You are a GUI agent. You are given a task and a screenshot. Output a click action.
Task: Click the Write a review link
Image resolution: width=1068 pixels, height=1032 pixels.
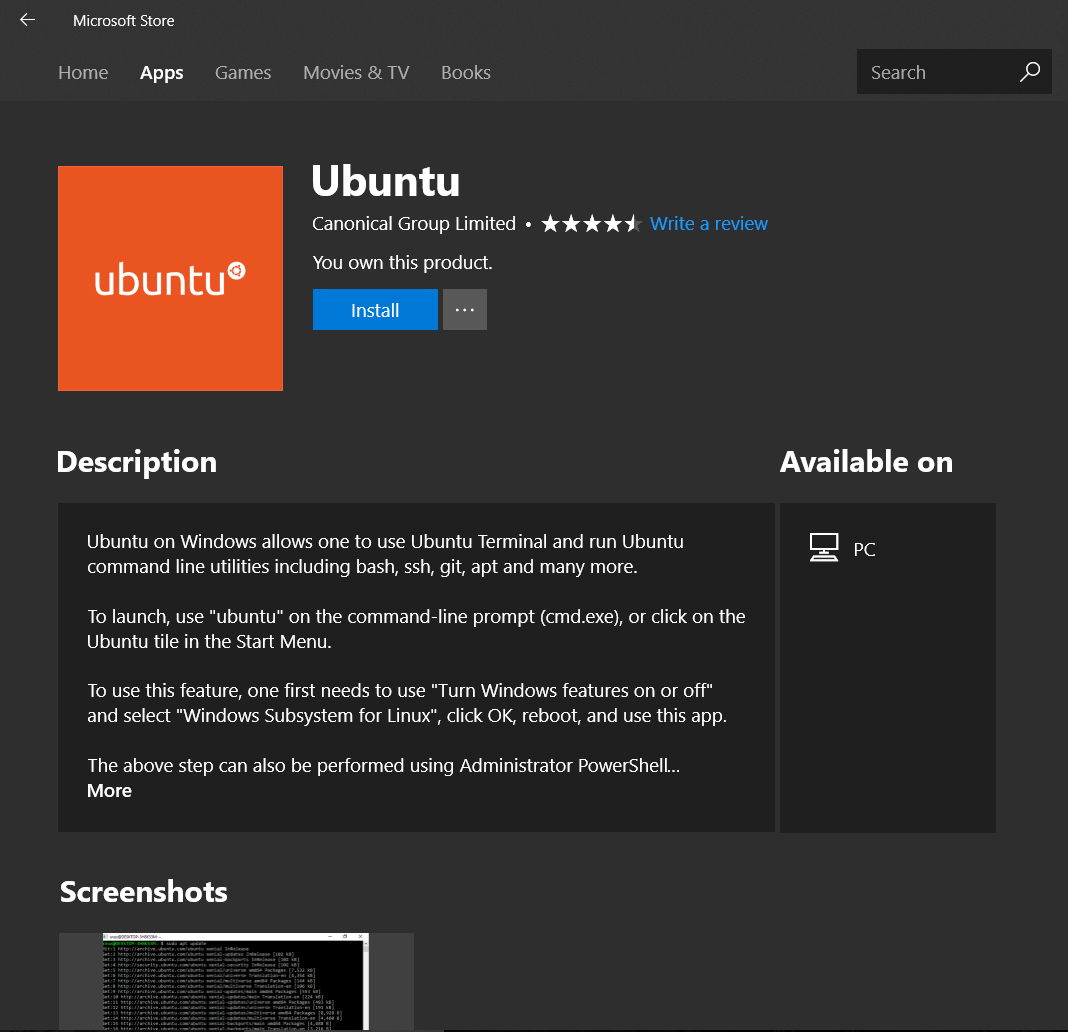click(x=709, y=223)
